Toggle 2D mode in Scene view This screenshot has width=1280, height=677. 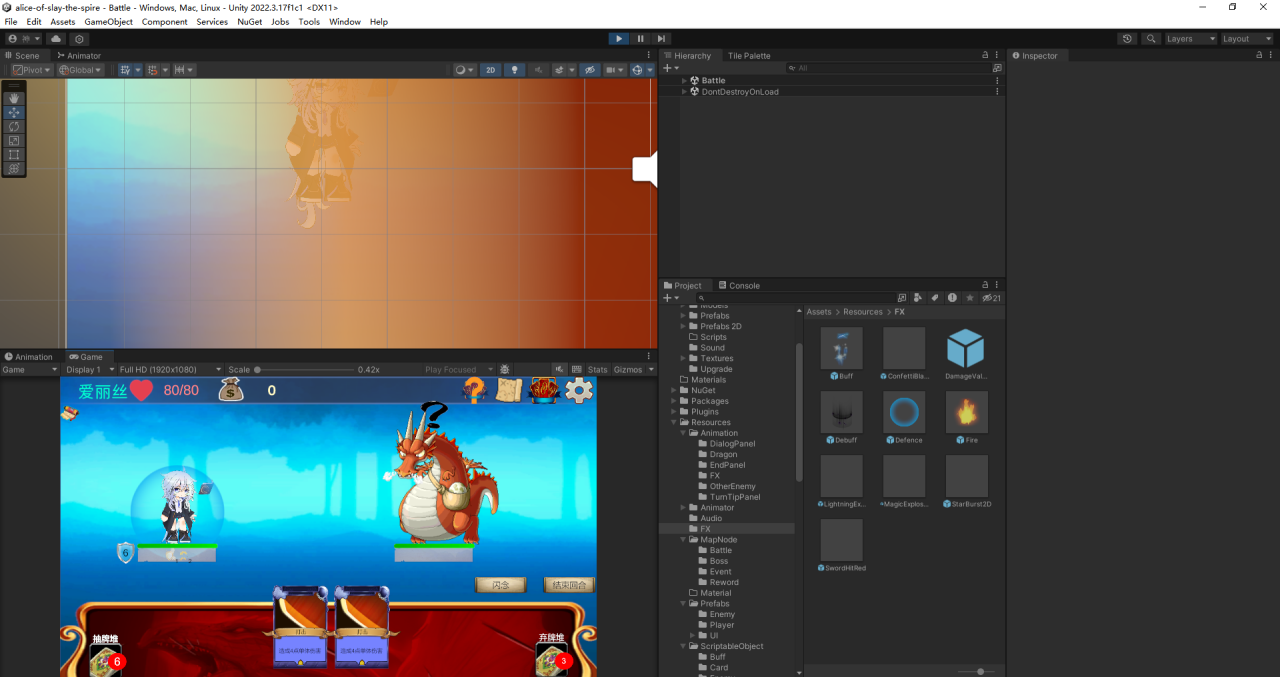pyautogui.click(x=490, y=70)
